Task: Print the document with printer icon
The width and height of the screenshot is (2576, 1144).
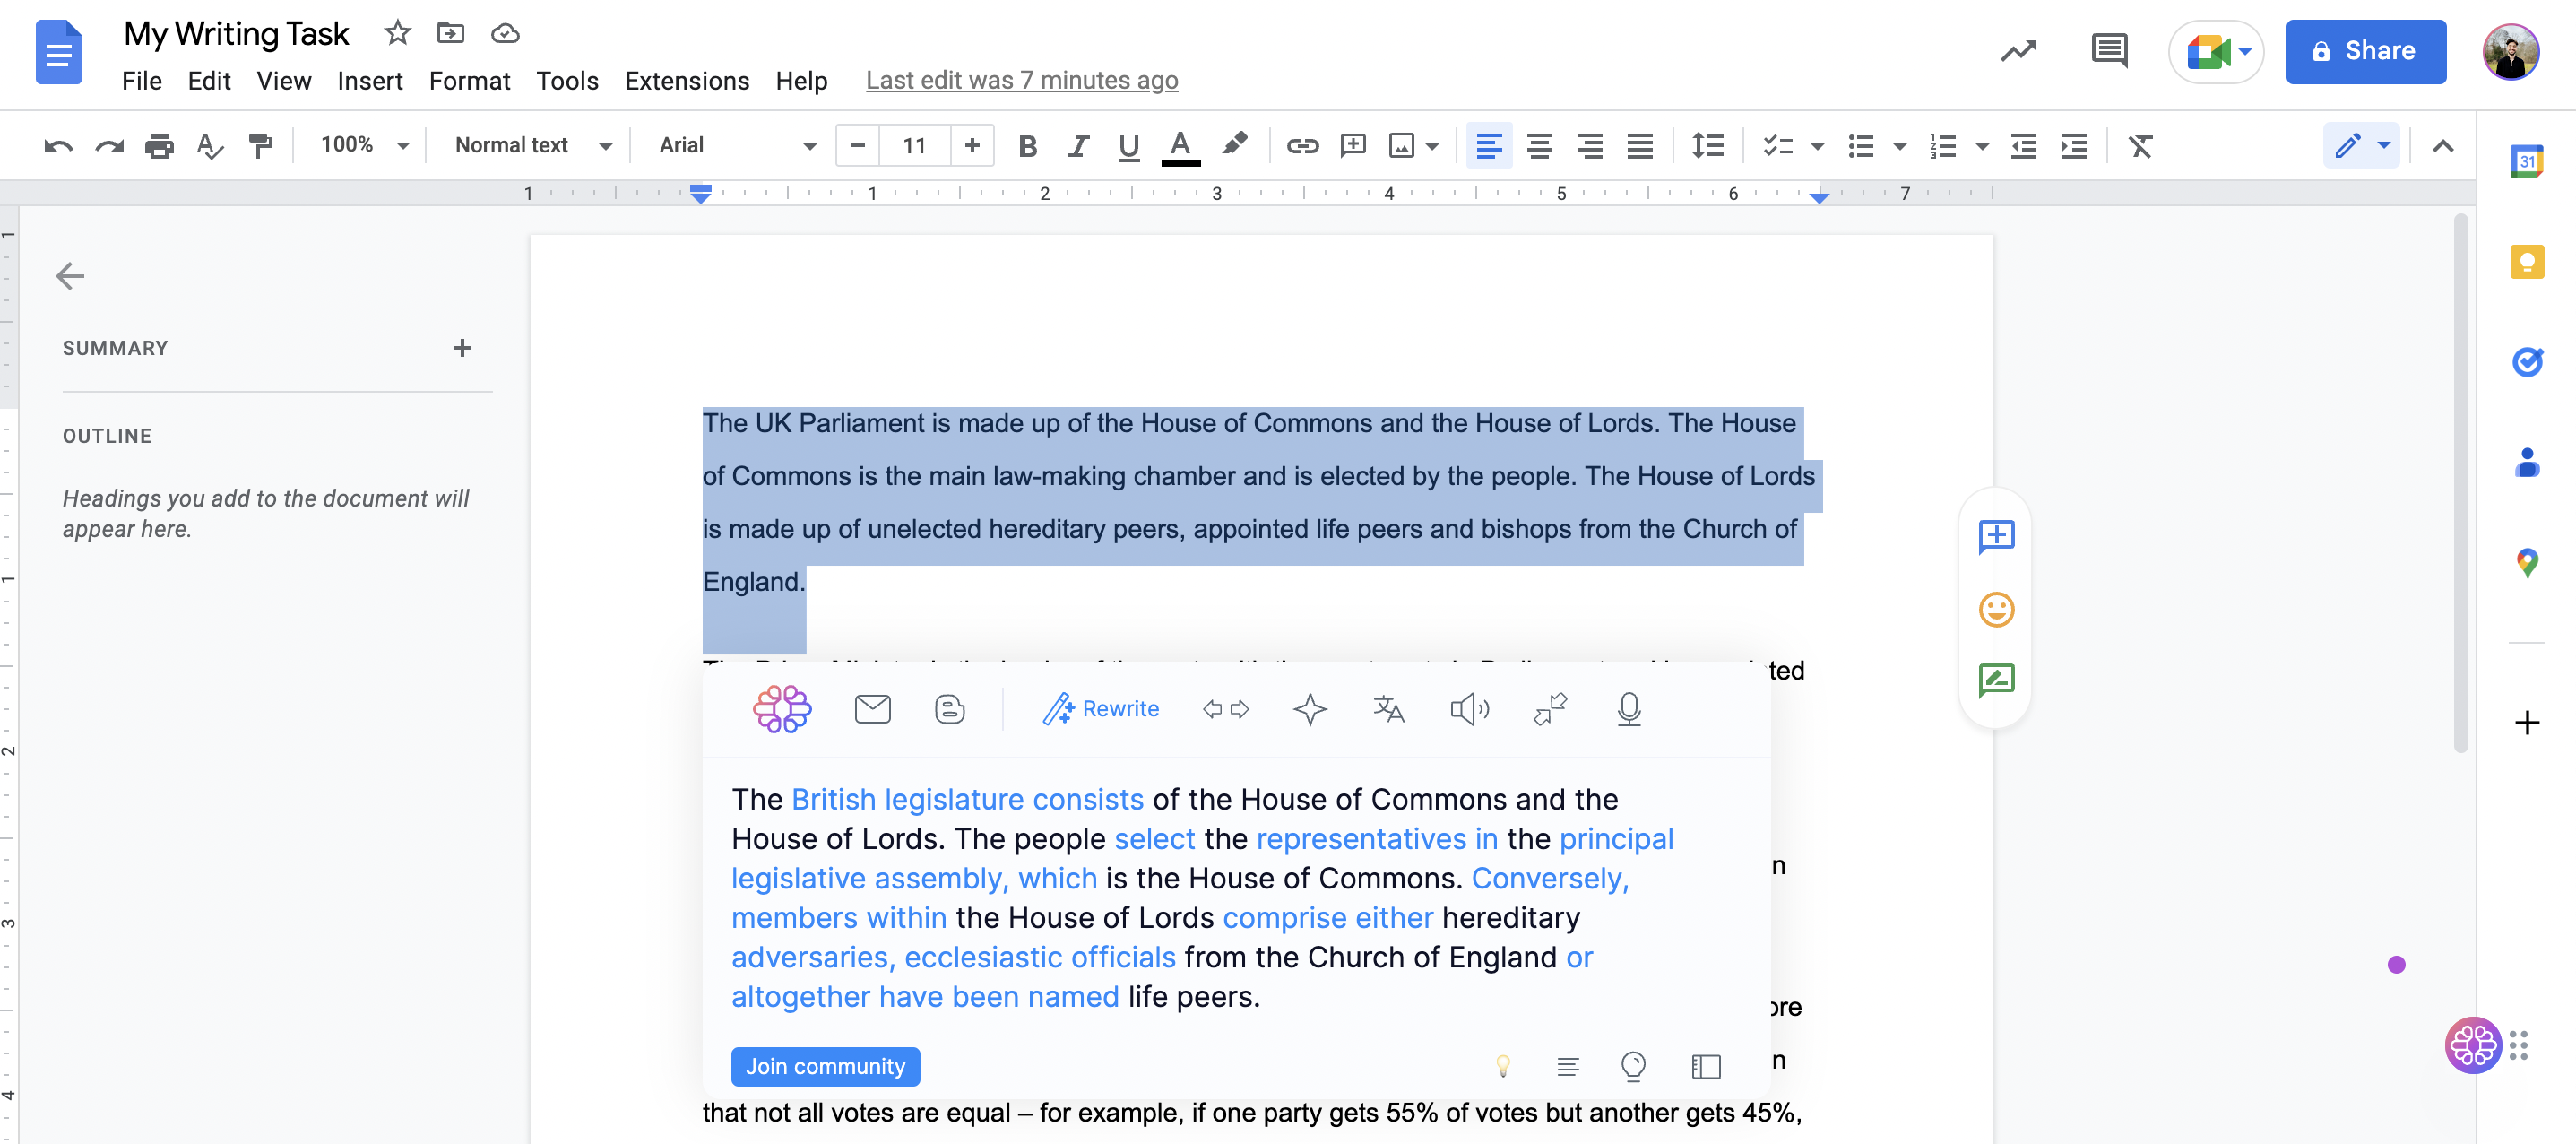Action: coord(159,146)
